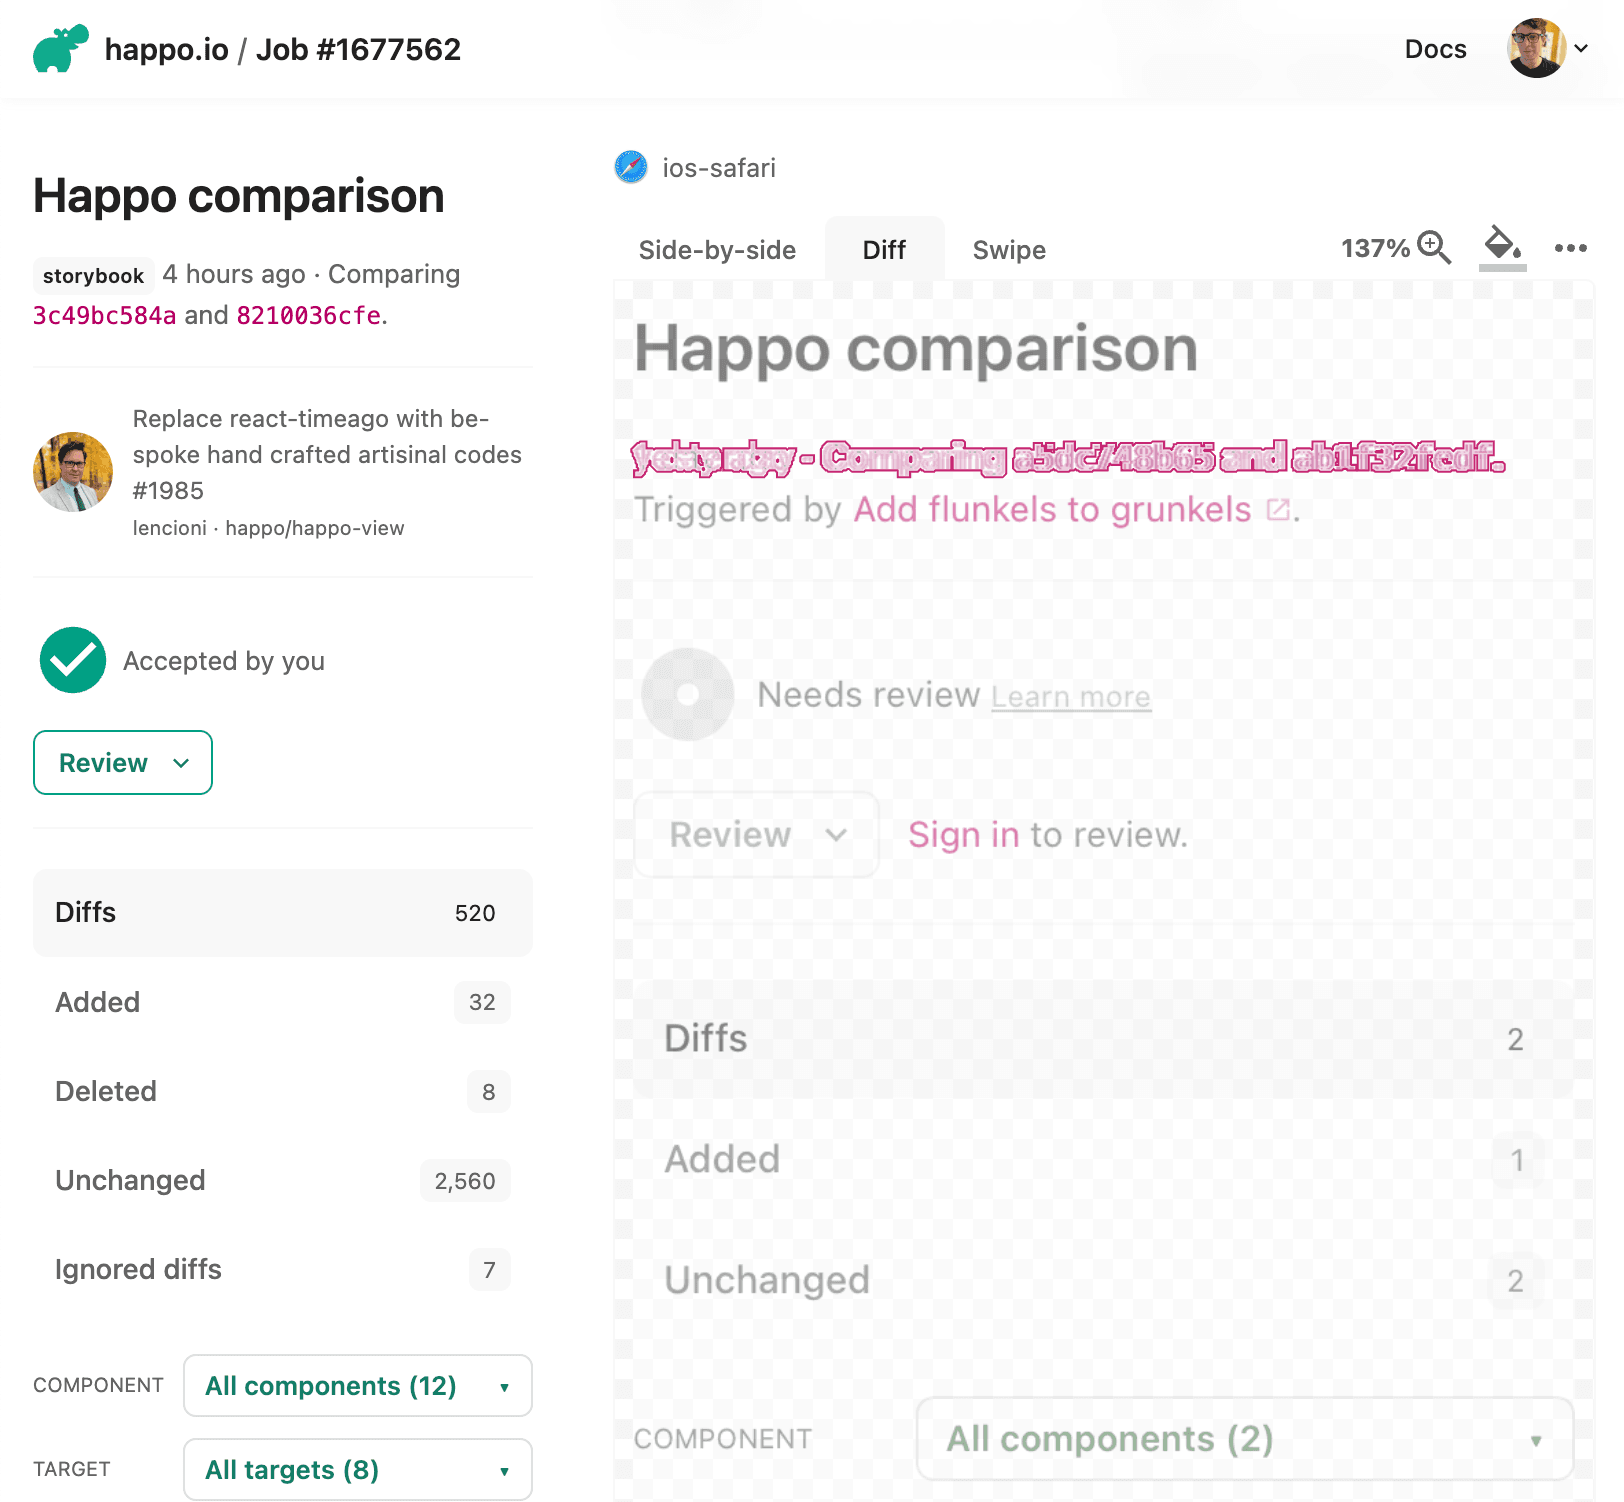Viewport: 1624px width, 1502px height.
Task: Switch to the Swipe tab
Action: pyautogui.click(x=1008, y=249)
